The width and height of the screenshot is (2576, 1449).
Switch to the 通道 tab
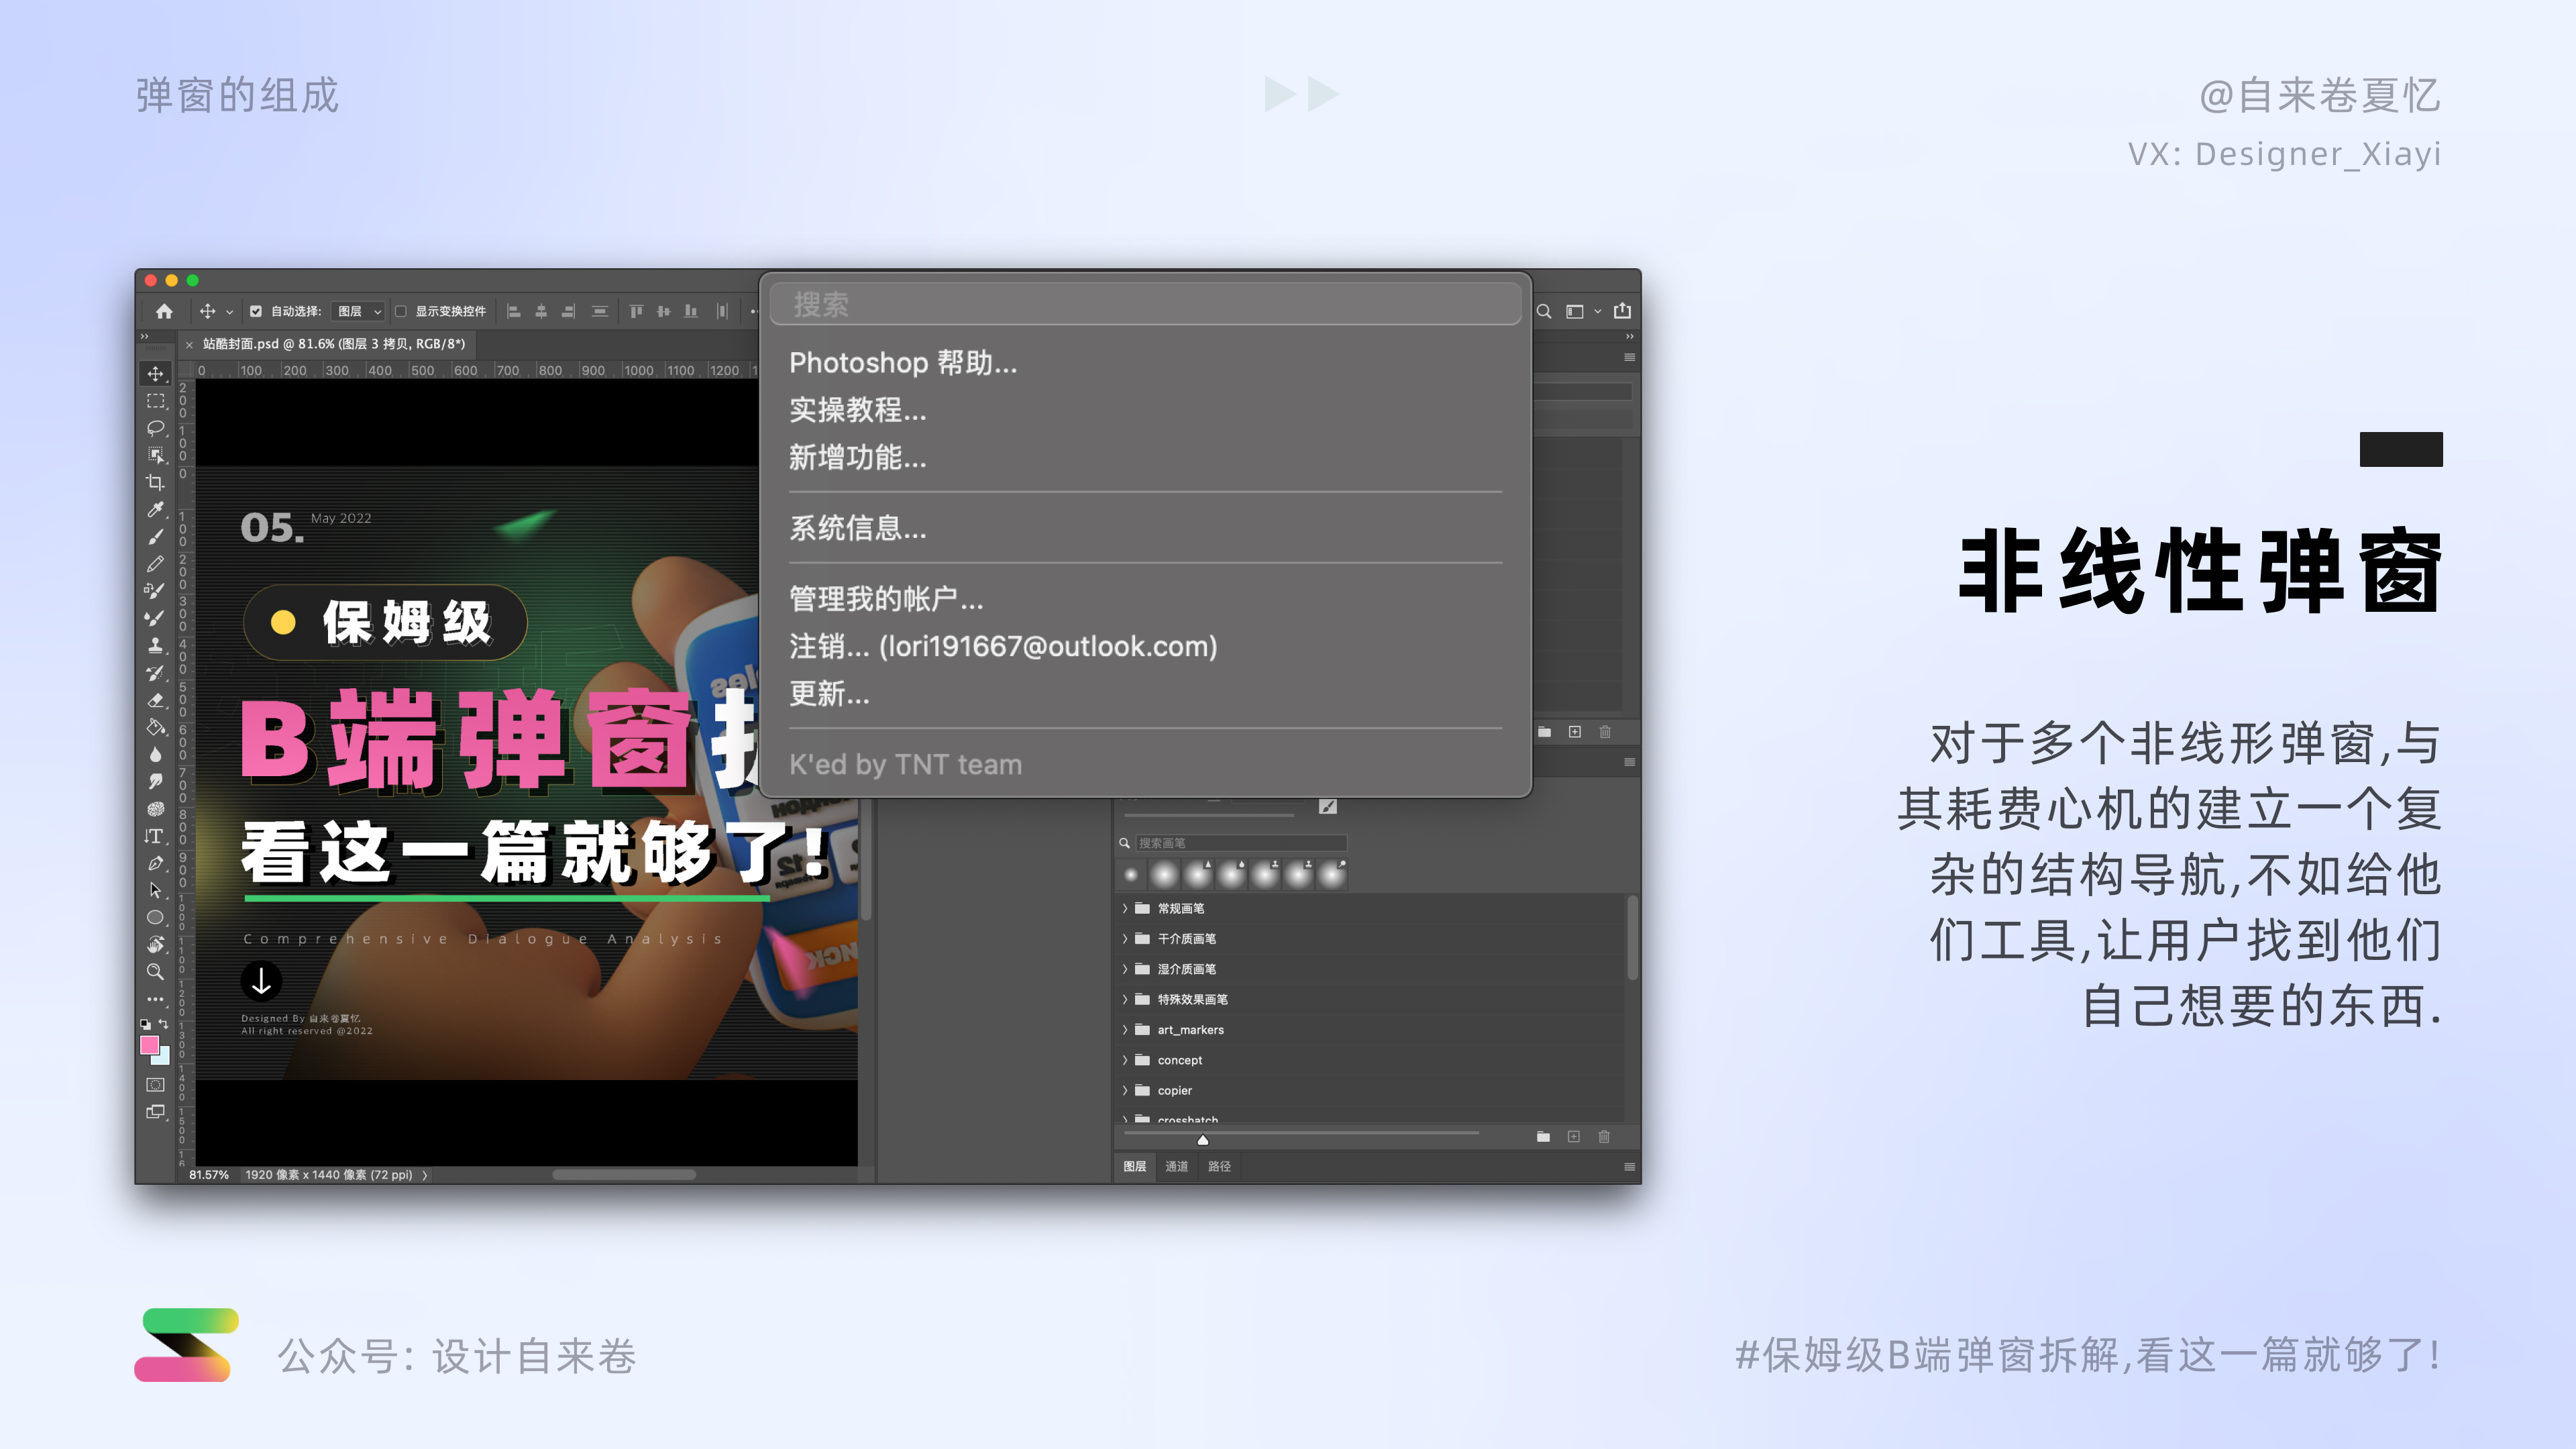click(x=1177, y=1166)
